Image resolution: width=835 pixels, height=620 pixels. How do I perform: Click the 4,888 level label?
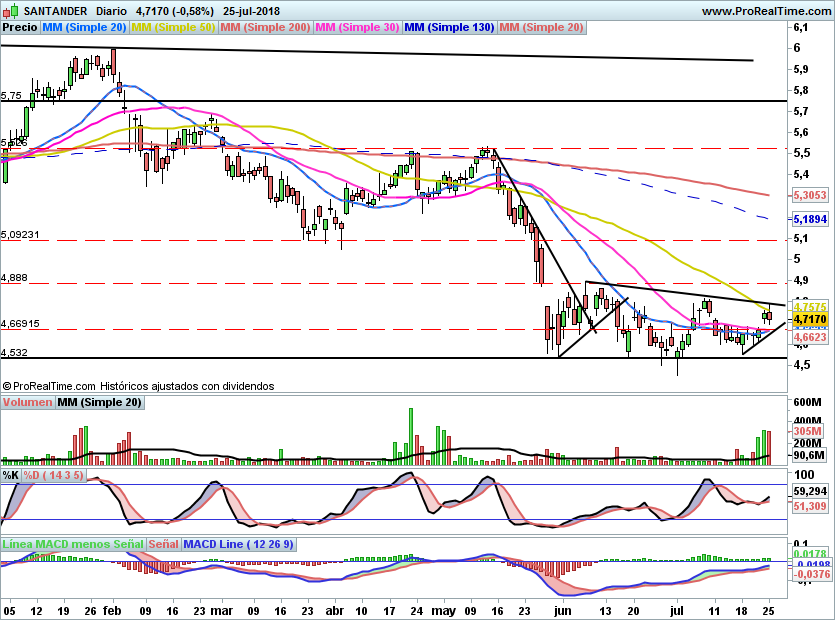pos(14,278)
